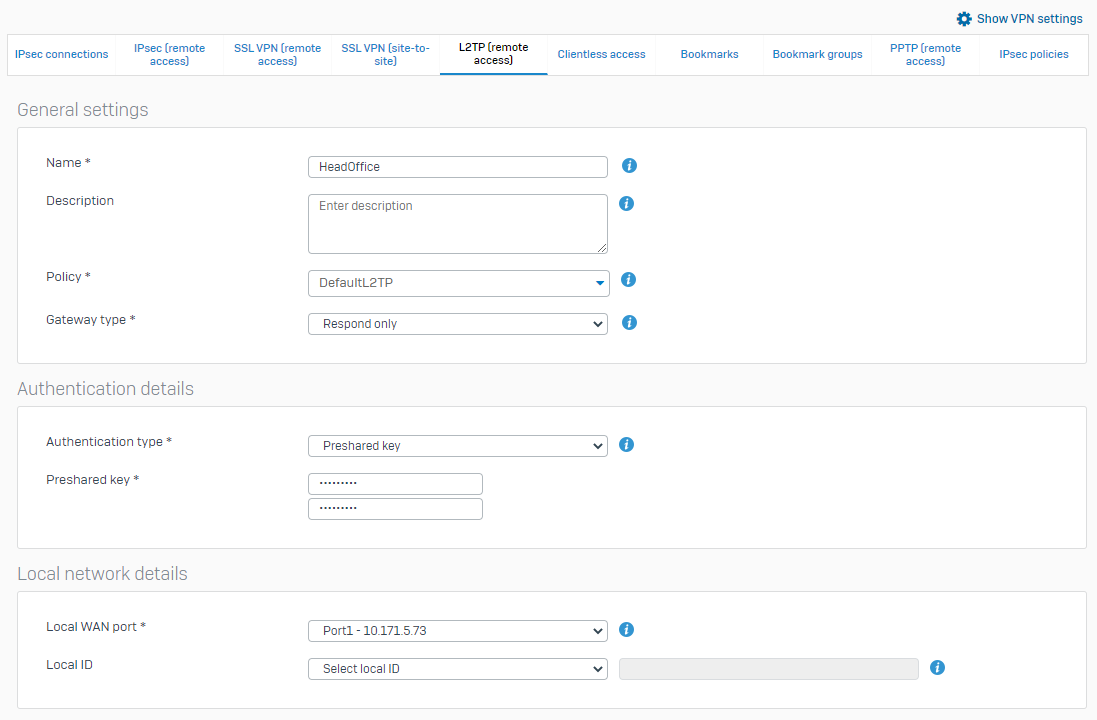Open the Local WAN port help tooltip
This screenshot has width=1097, height=720.
pyautogui.click(x=626, y=629)
